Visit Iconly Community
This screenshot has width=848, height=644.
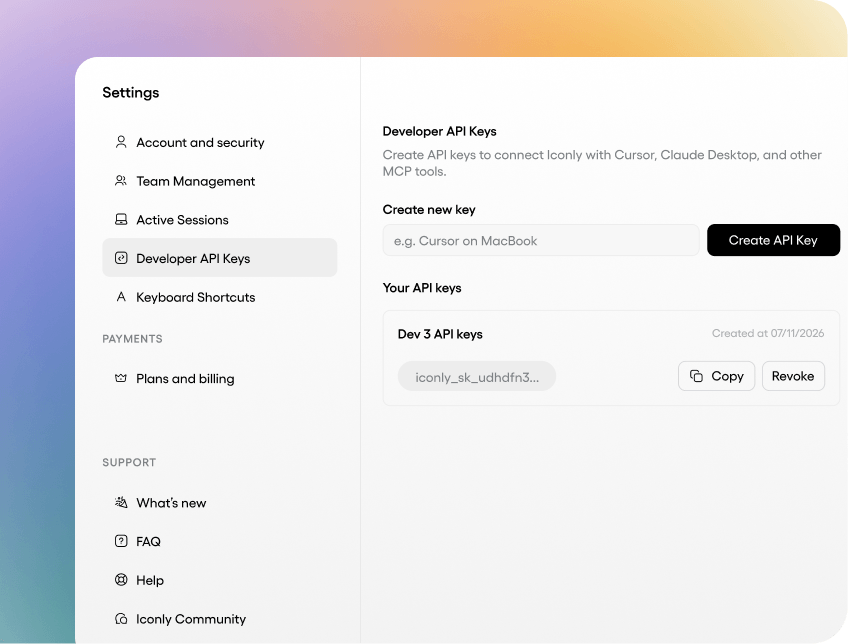click(220, 619)
